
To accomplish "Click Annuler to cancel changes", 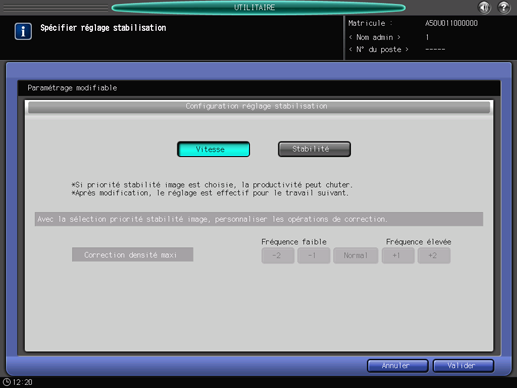I will (x=397, y=366).
